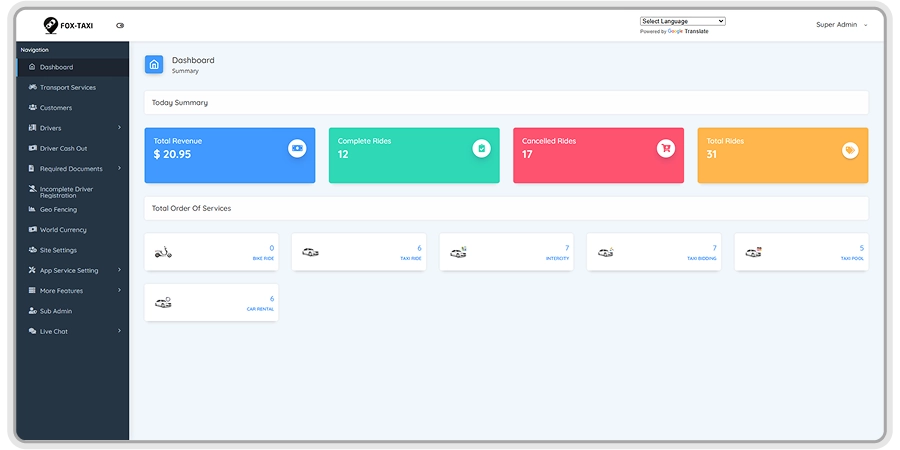Click the Site Settings gears icon
This screenshot has width=900, height=450.
point(32,250)
